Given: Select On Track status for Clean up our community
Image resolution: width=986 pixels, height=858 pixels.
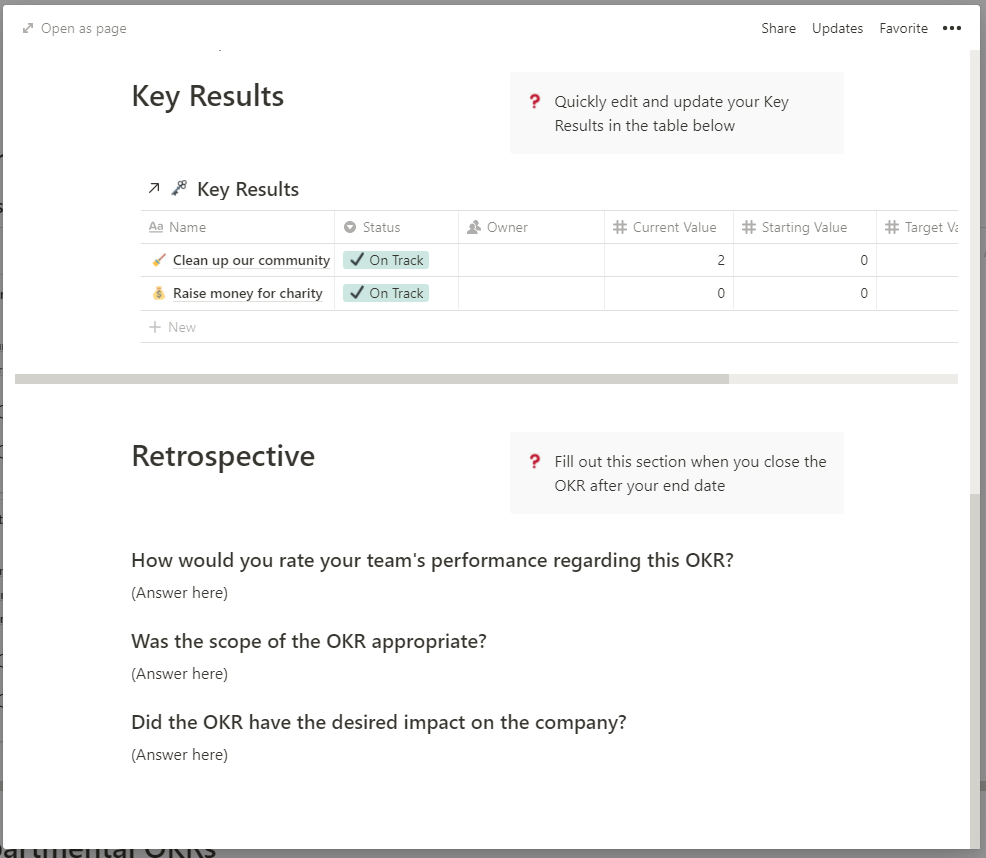Looking at the screenshot, I should (x=386, y=260).
